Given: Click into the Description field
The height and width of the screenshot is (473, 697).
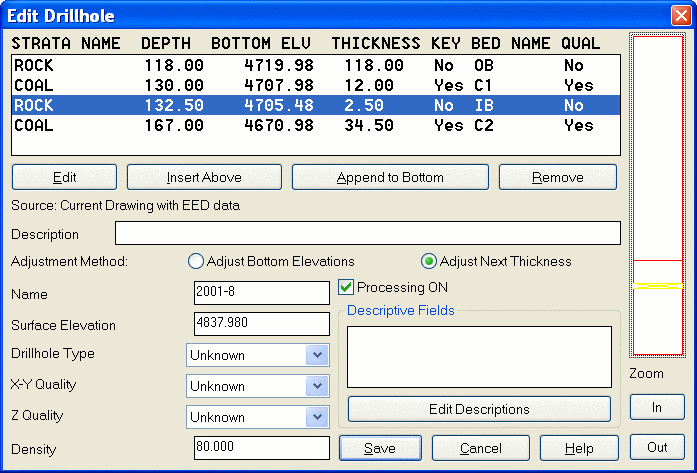Looking at the screenshot, I should coord(368,233).
